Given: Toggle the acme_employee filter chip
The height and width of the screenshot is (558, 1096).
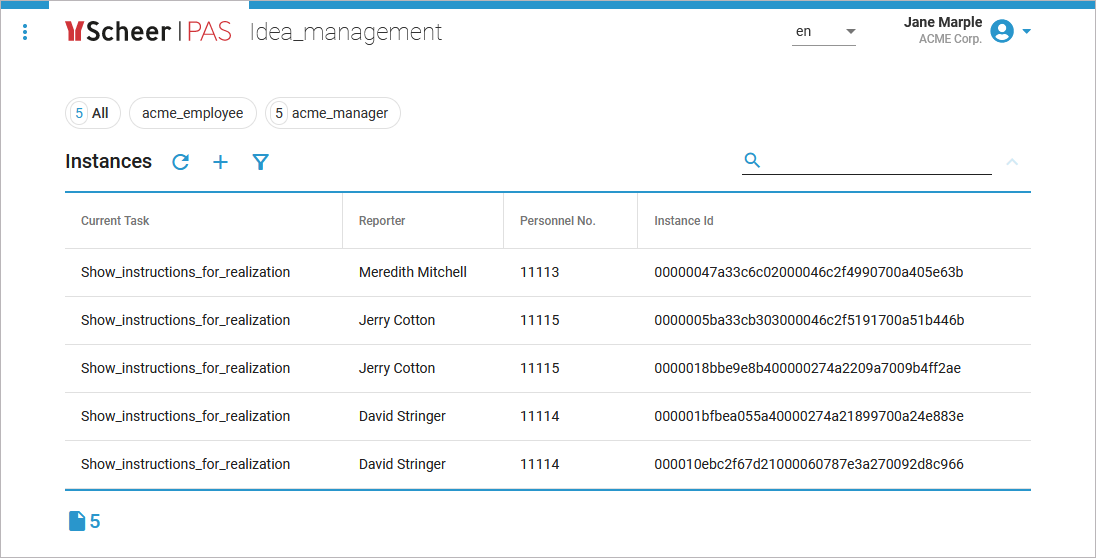Looking at the screenshot, I should point(192,113).
